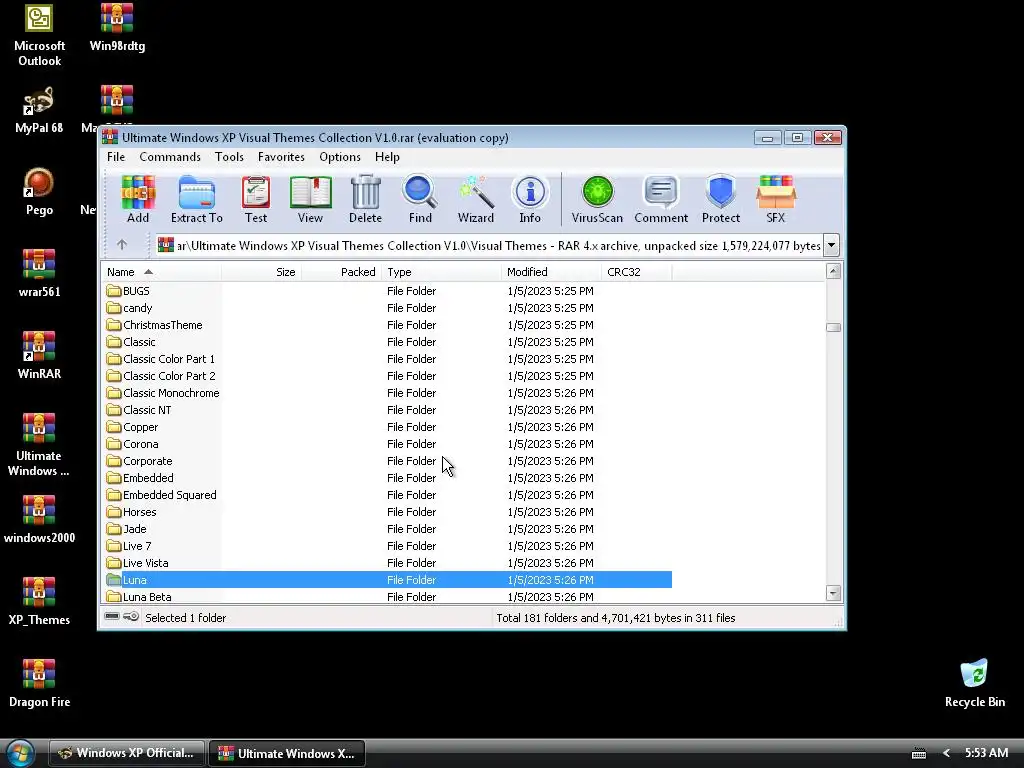
Task: Click the file list scroll up arrow
Action: point(833,271)
